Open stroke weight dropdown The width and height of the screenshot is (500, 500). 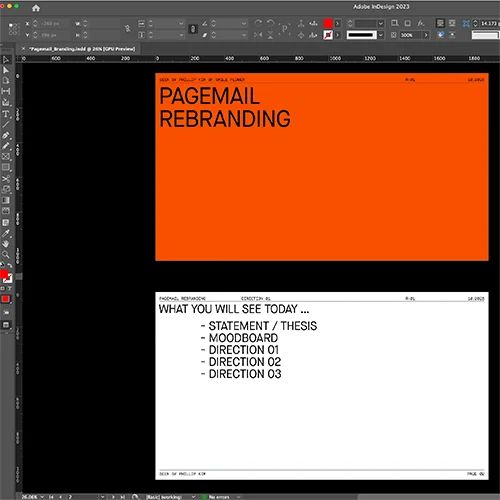(x=381, y=23)
